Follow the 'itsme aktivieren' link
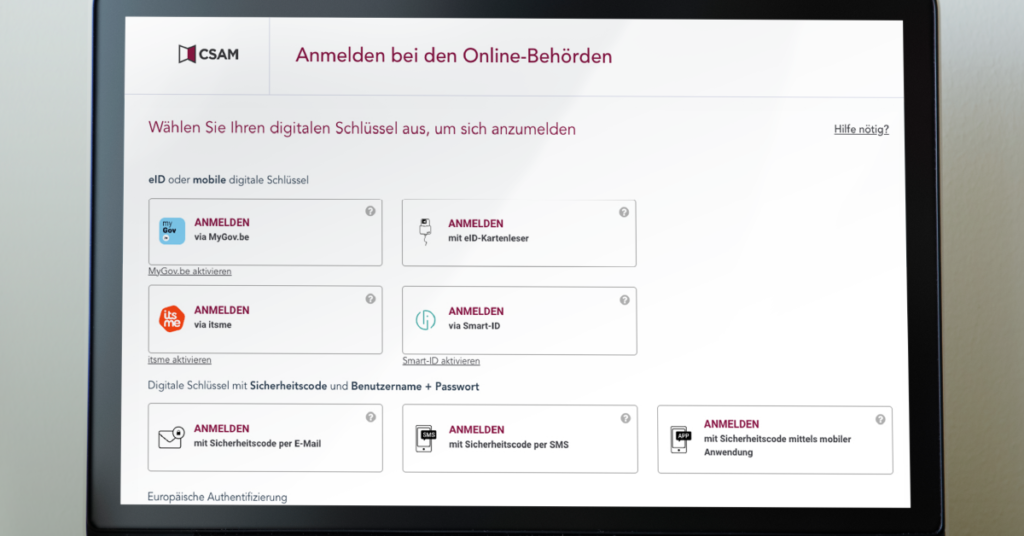Viewport: 1024px width, 536px height. coord(180,360)
